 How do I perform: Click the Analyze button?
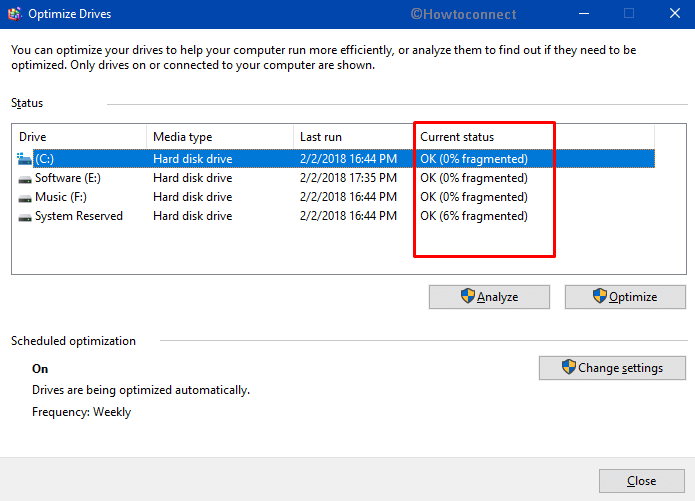click(489, 297)
